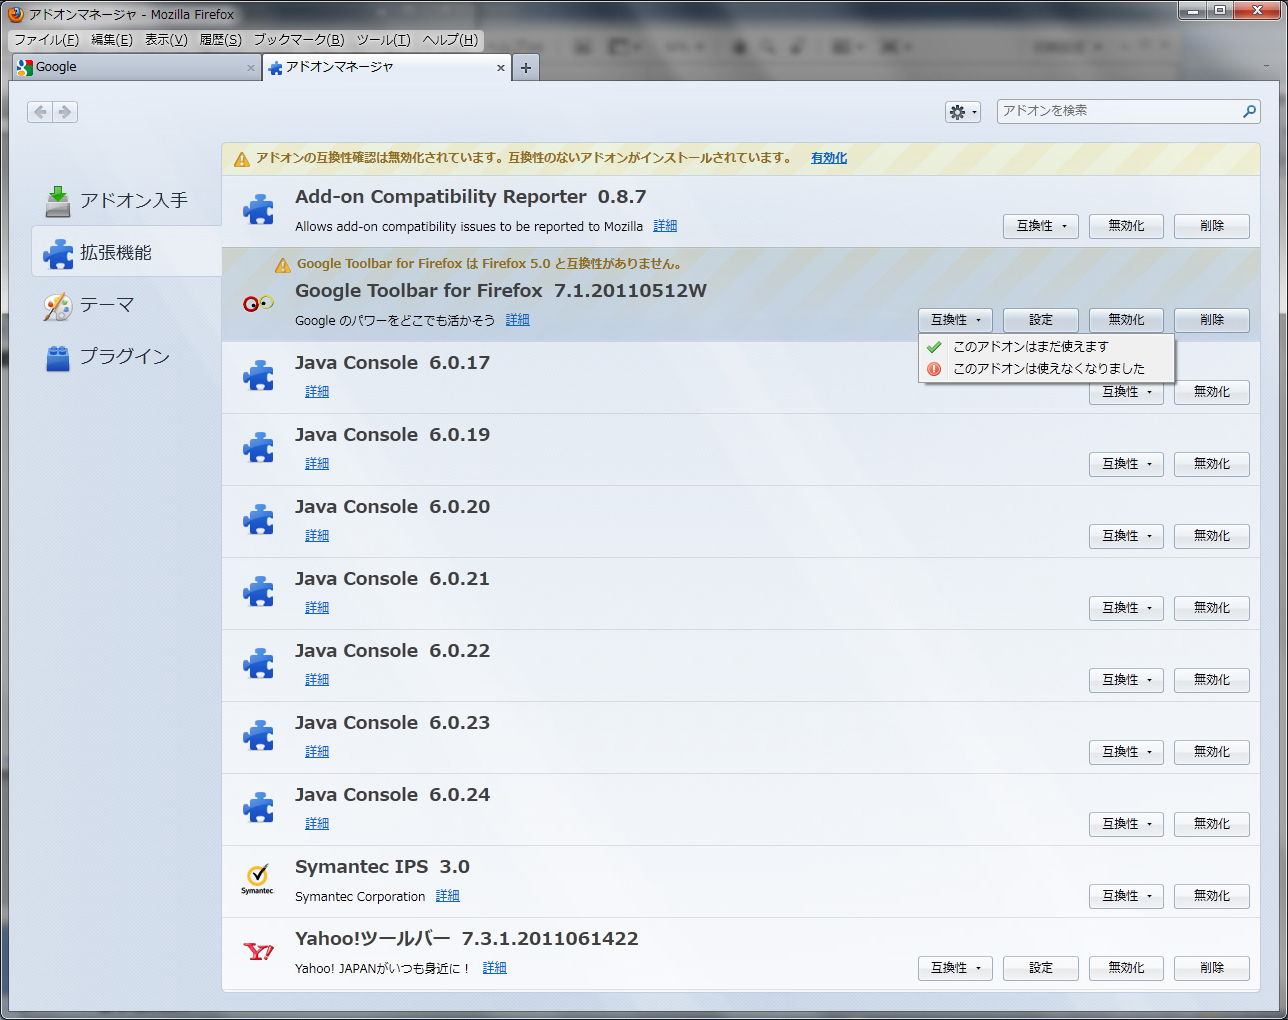Click the back navigation arrow
Image resolution: width=1288 pixels, height=1020 pixels.
[40, 112]
